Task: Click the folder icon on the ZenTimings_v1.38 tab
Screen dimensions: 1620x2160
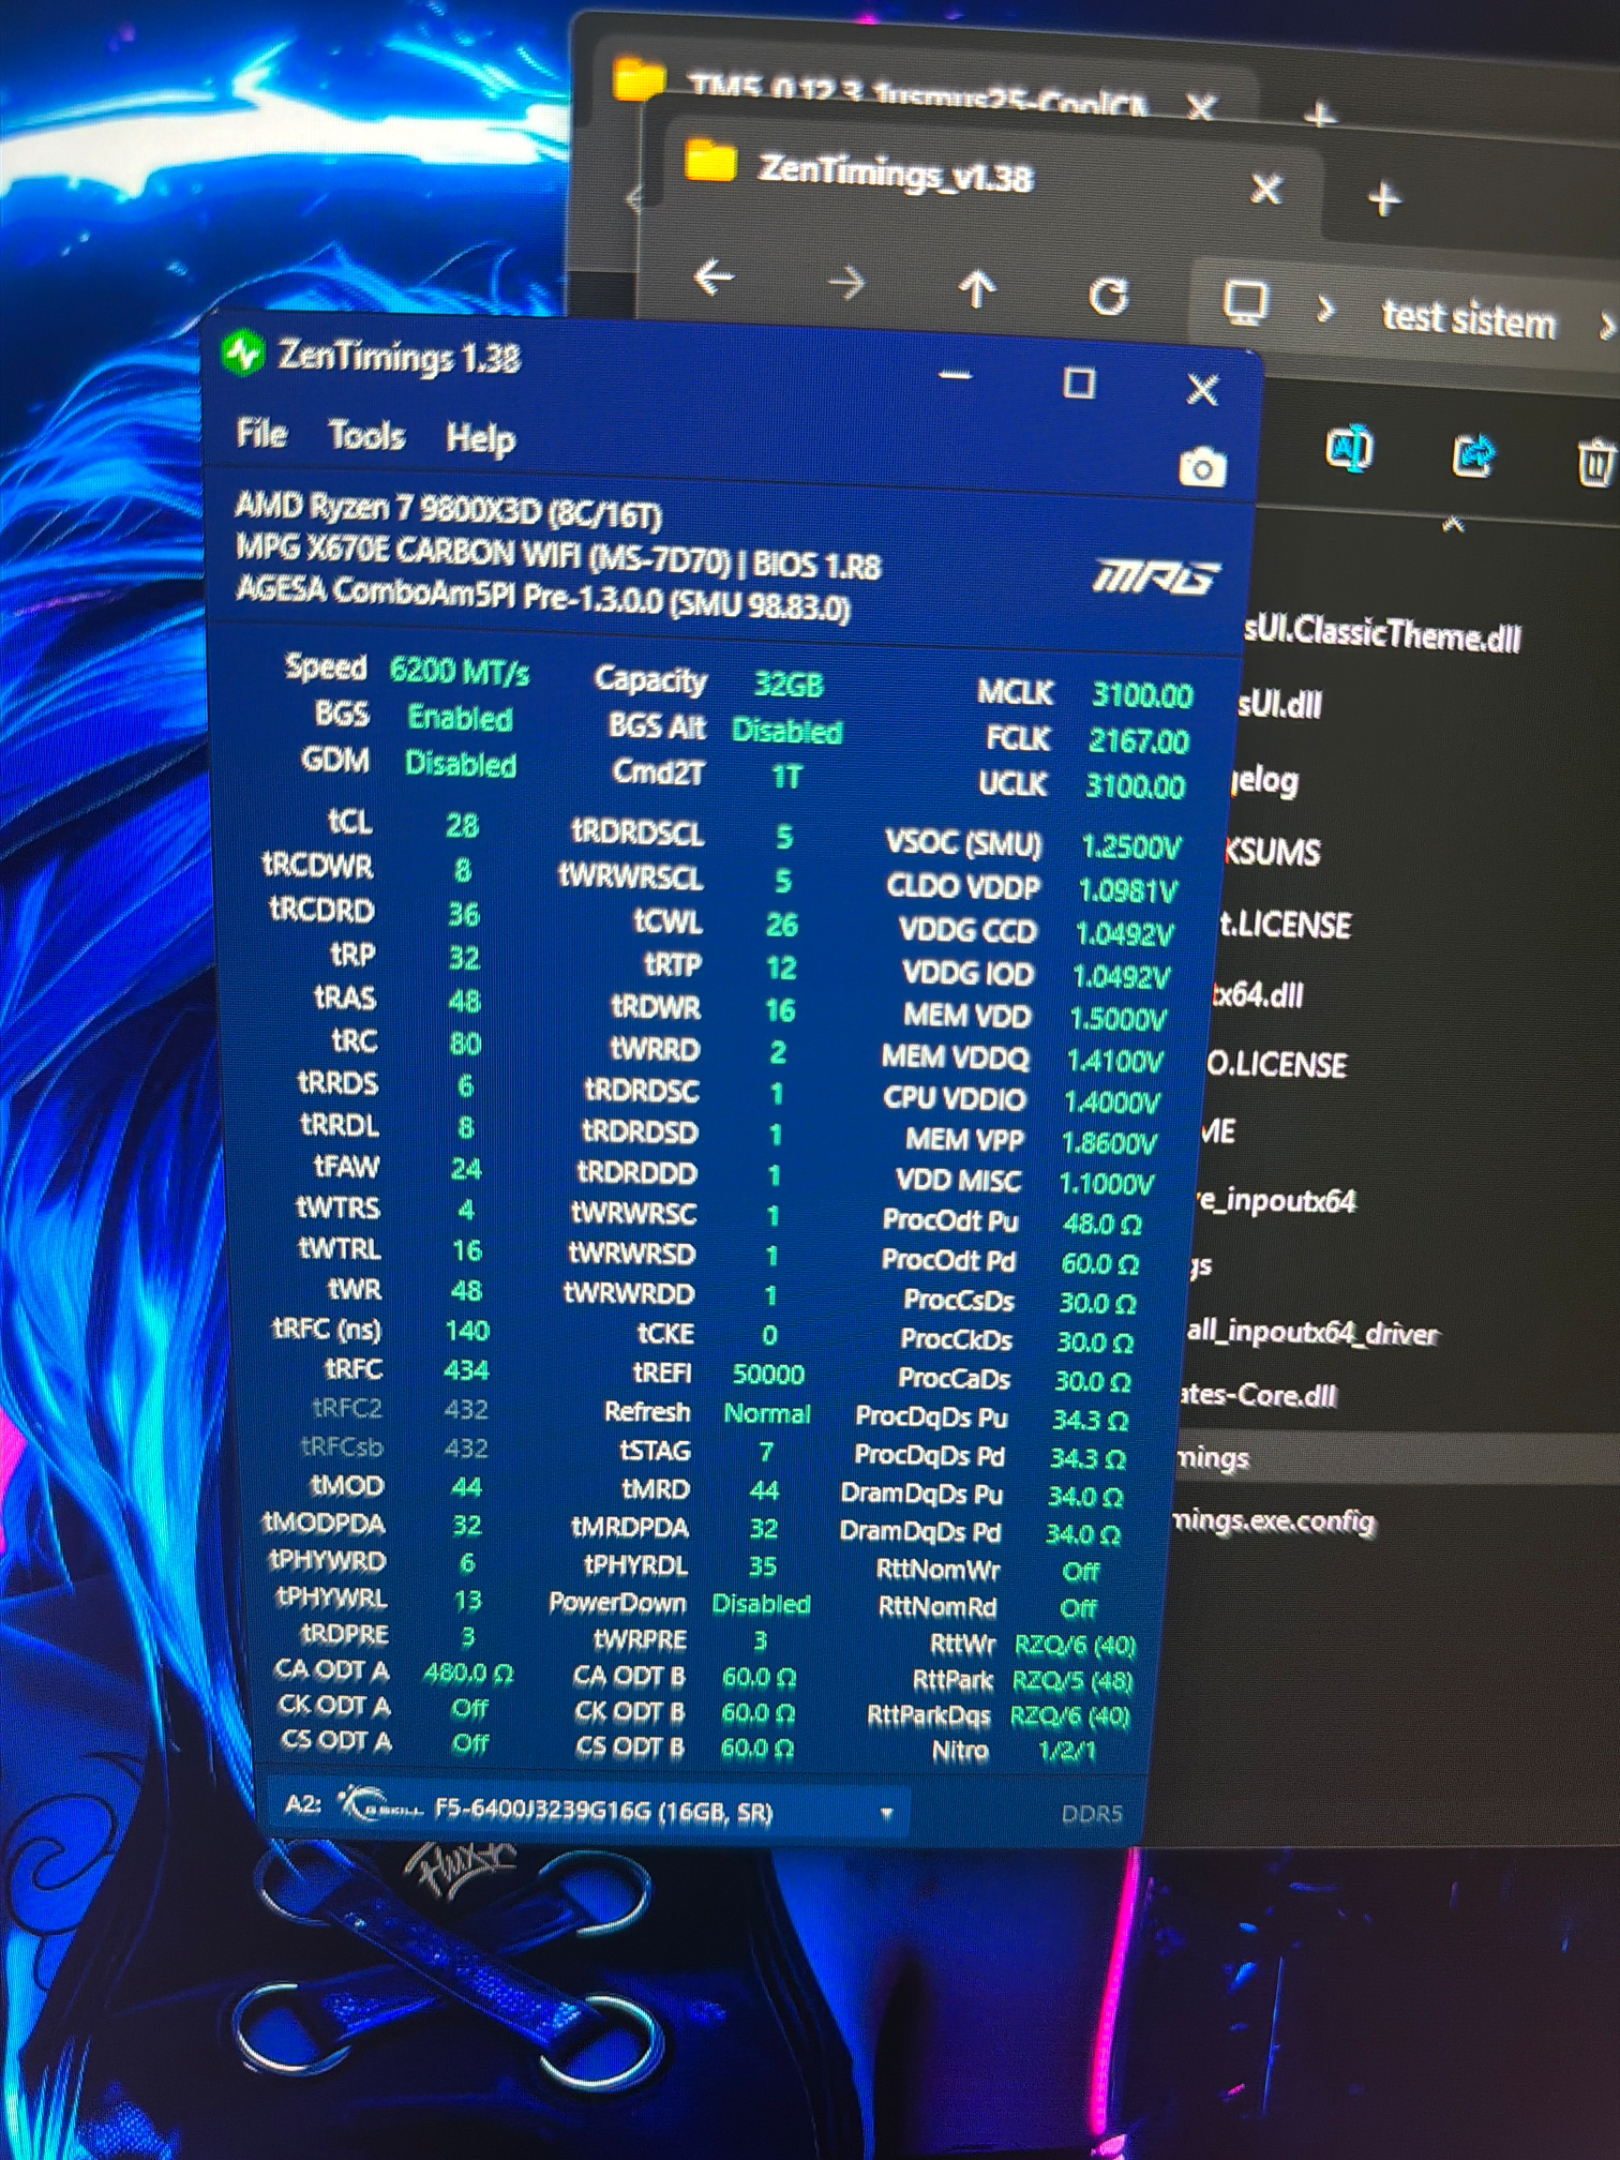Action: (x=711, y=161)
